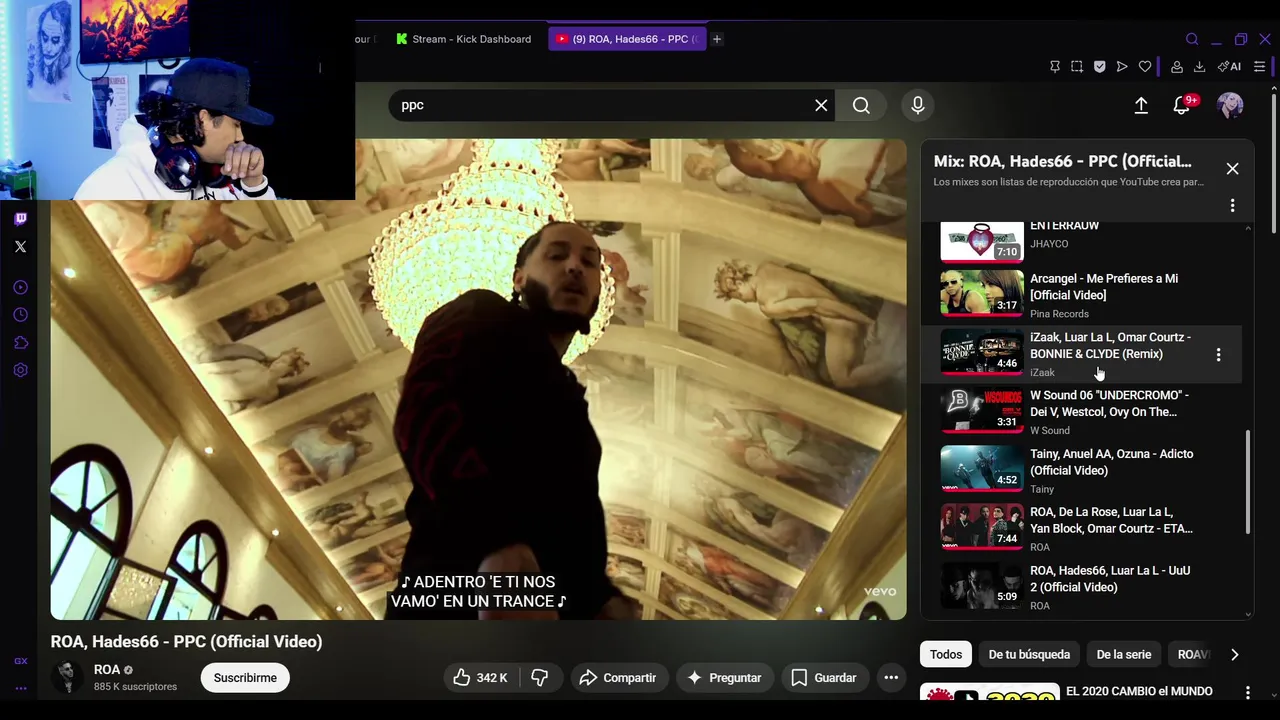Open YouTube notifications bell
The height and width of the screenshot is (720, 1280).
(1183, 105)
